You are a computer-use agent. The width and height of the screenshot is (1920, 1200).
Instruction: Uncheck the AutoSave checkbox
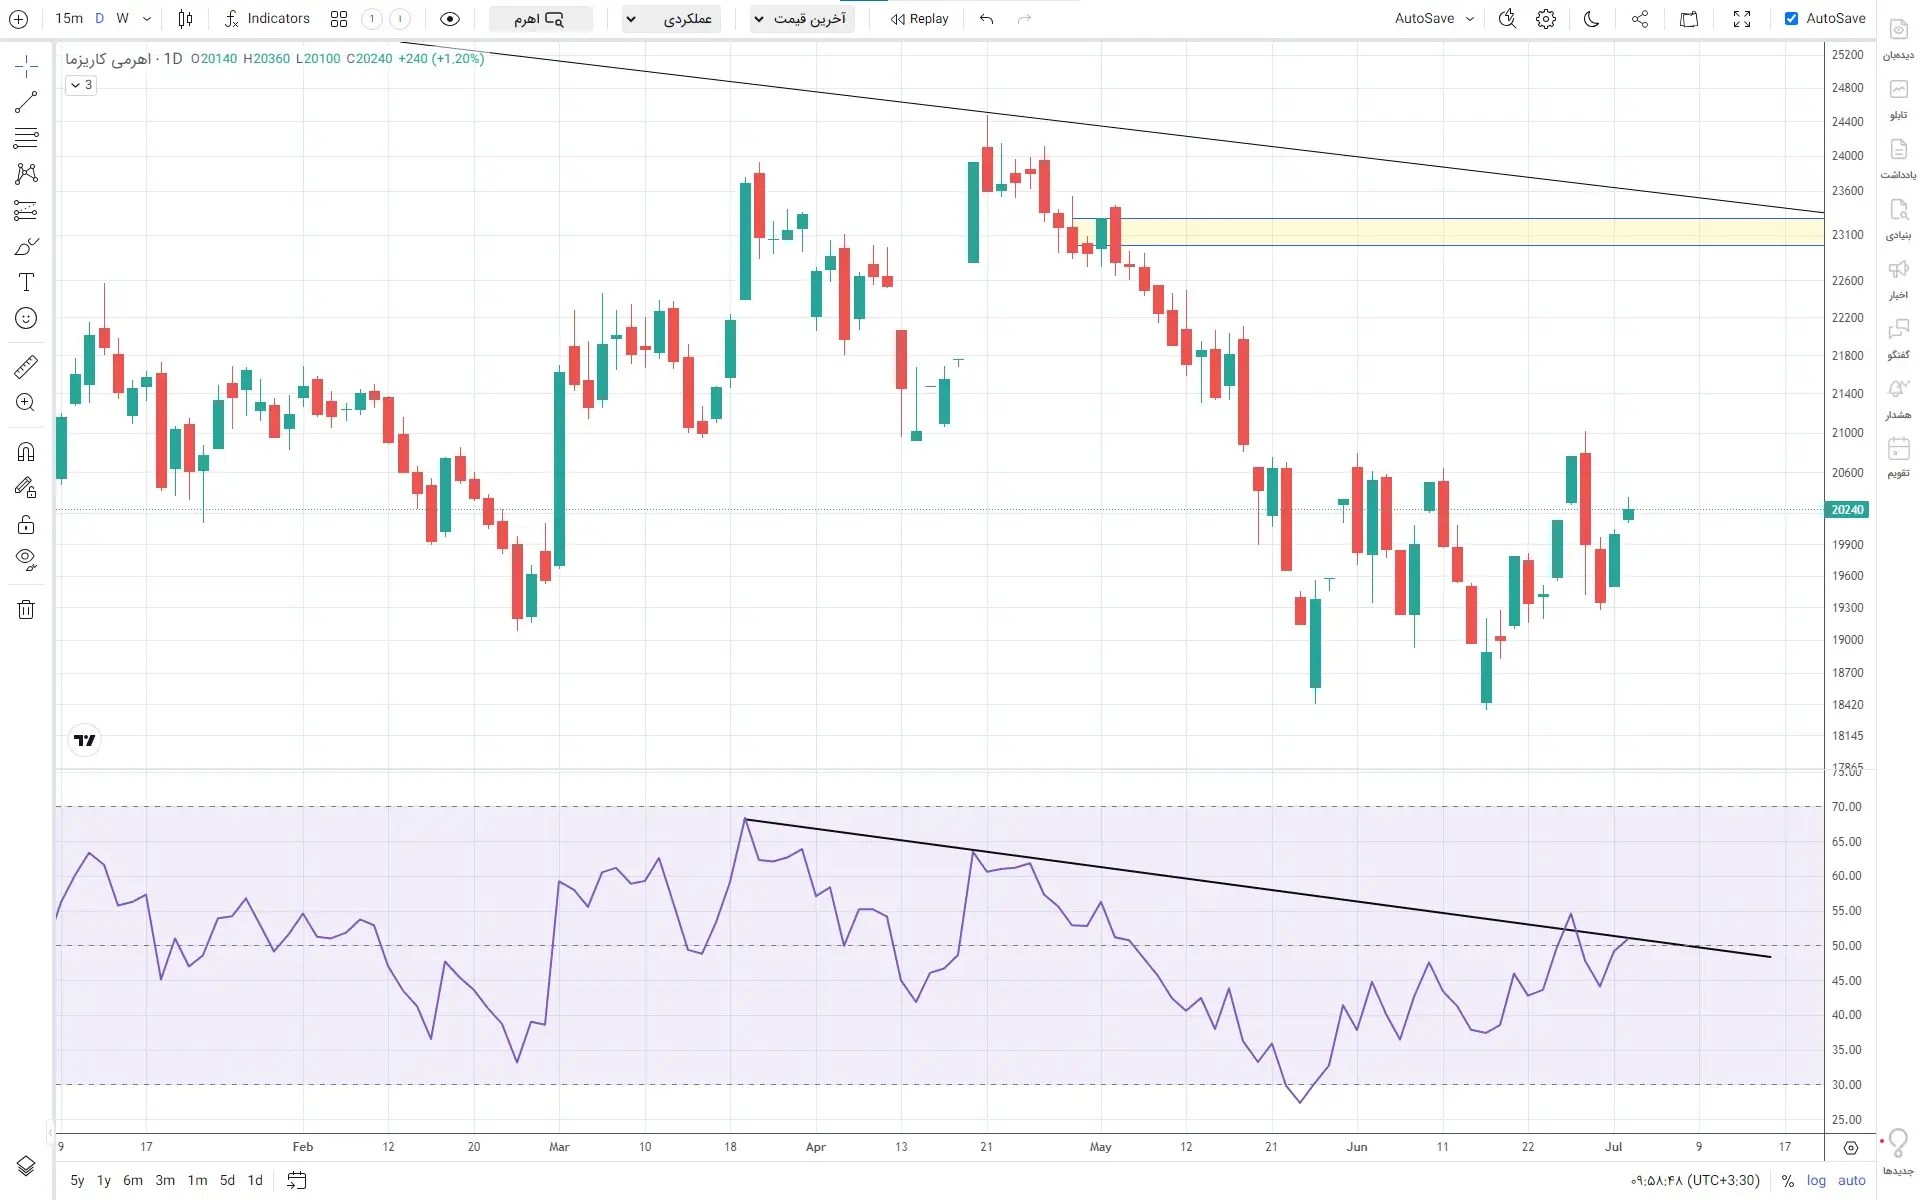[1791, 19]
